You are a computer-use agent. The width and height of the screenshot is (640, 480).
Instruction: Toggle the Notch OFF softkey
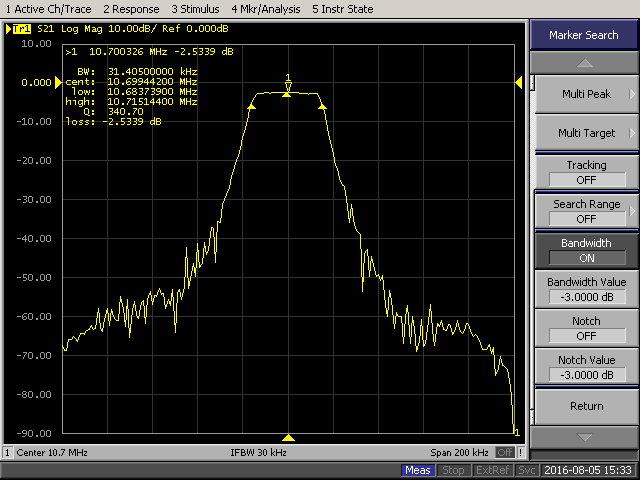tap(586, 328)
